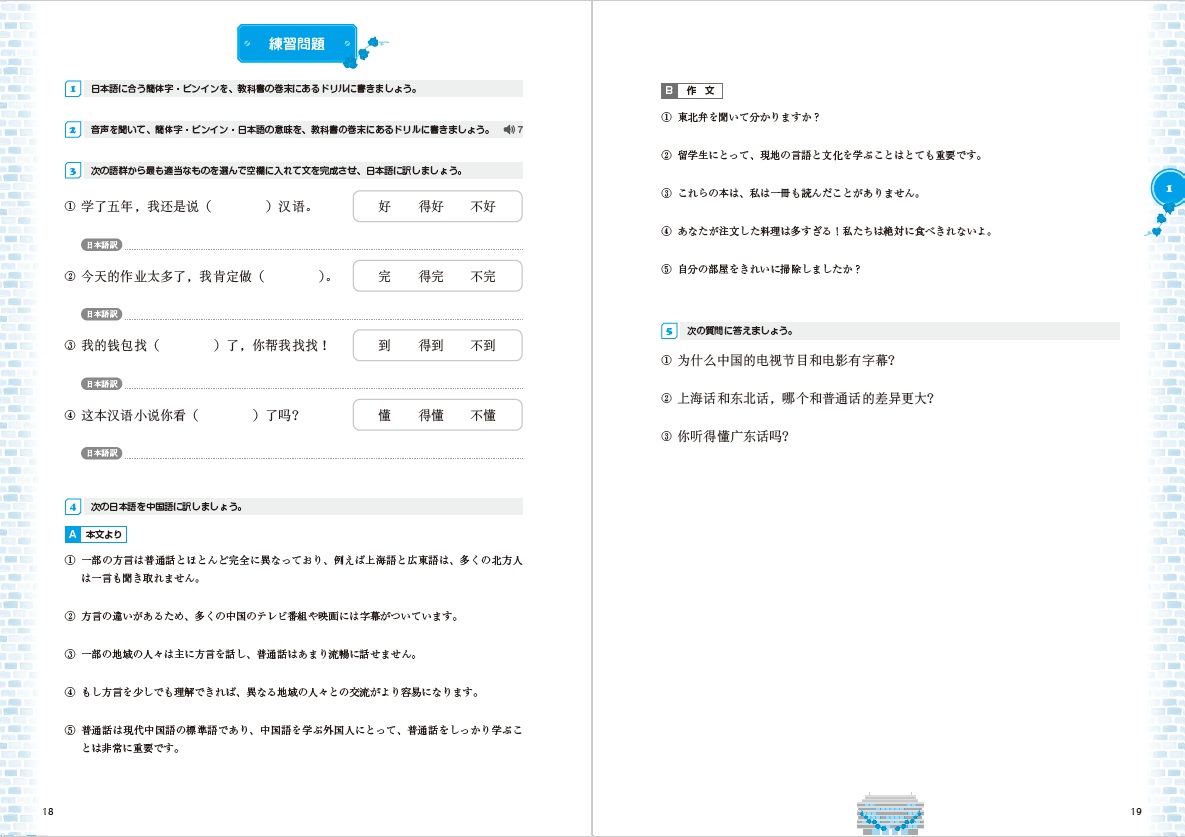Click the 練習問題 title banner

(x=297, y=44)
